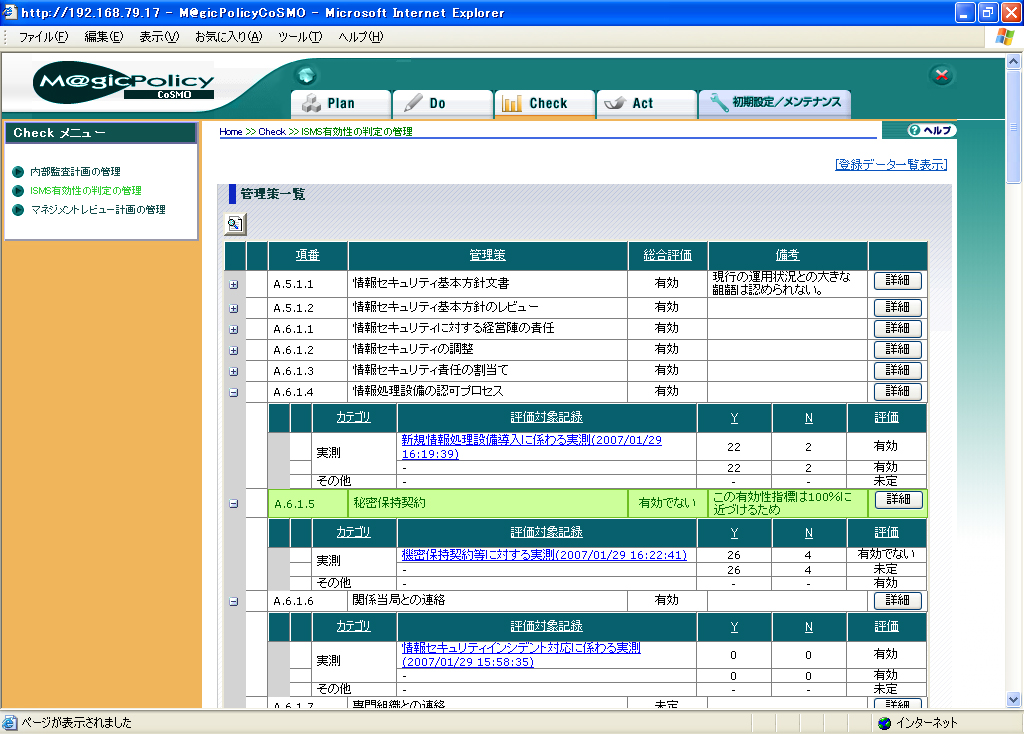Expand row A.6.1.2 details

(x=234, y=350)
